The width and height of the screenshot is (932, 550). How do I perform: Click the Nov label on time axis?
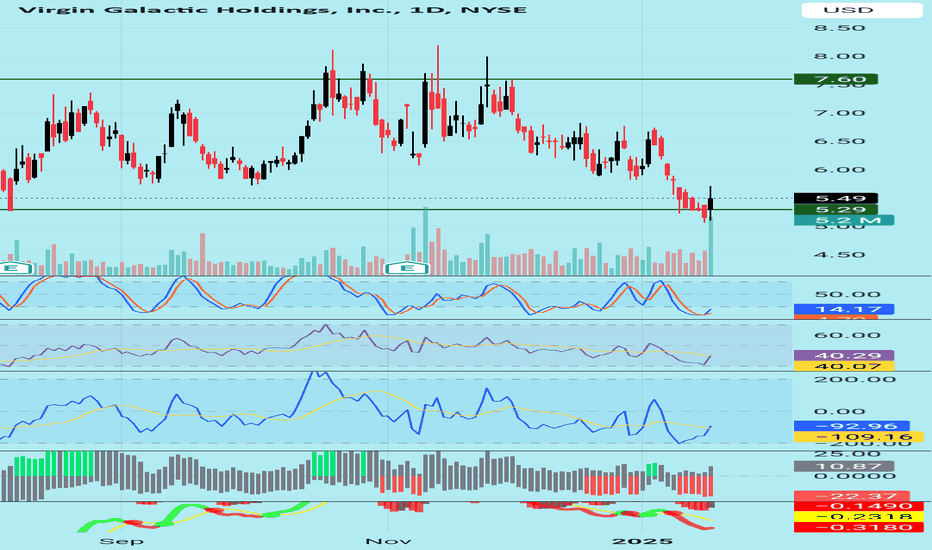pyautogui.click(x=388, y=541)
